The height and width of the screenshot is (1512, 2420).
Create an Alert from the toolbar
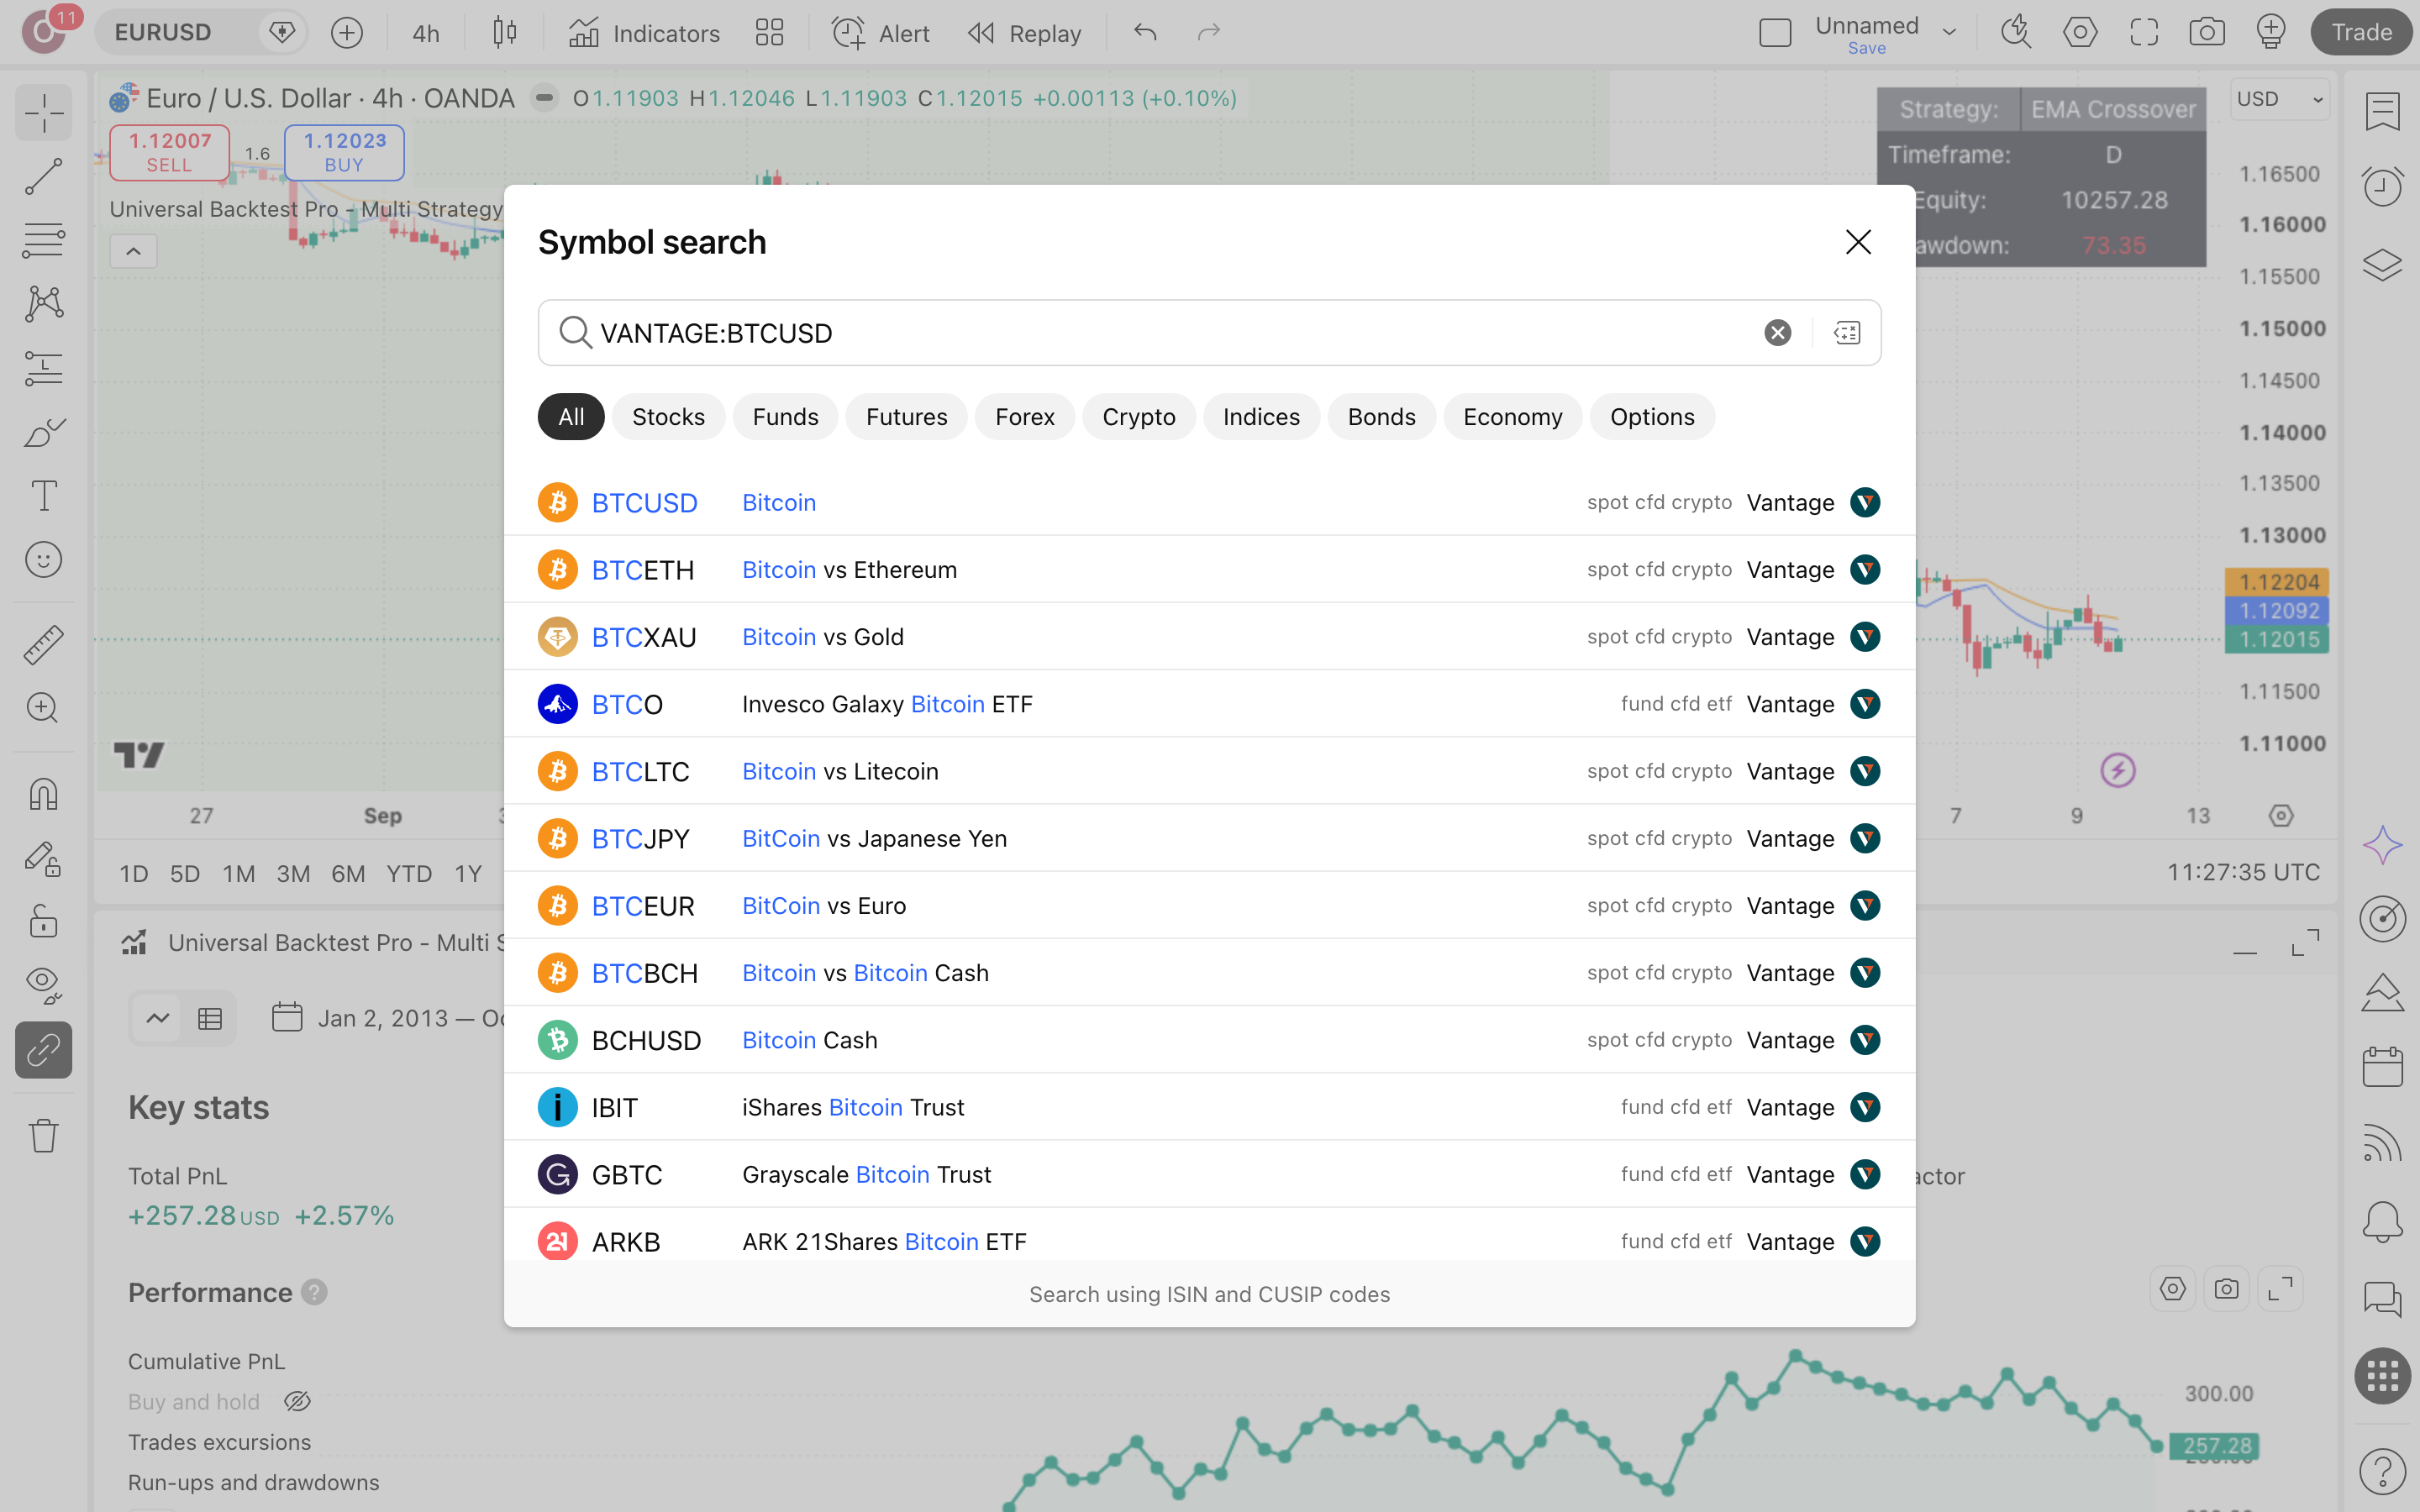[x=881, y=33]
